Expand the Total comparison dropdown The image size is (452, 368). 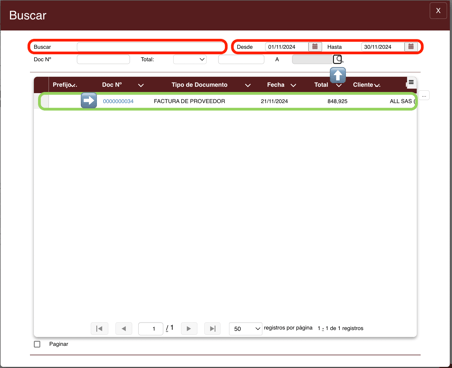pyautogui.click(x=190, y=59)
